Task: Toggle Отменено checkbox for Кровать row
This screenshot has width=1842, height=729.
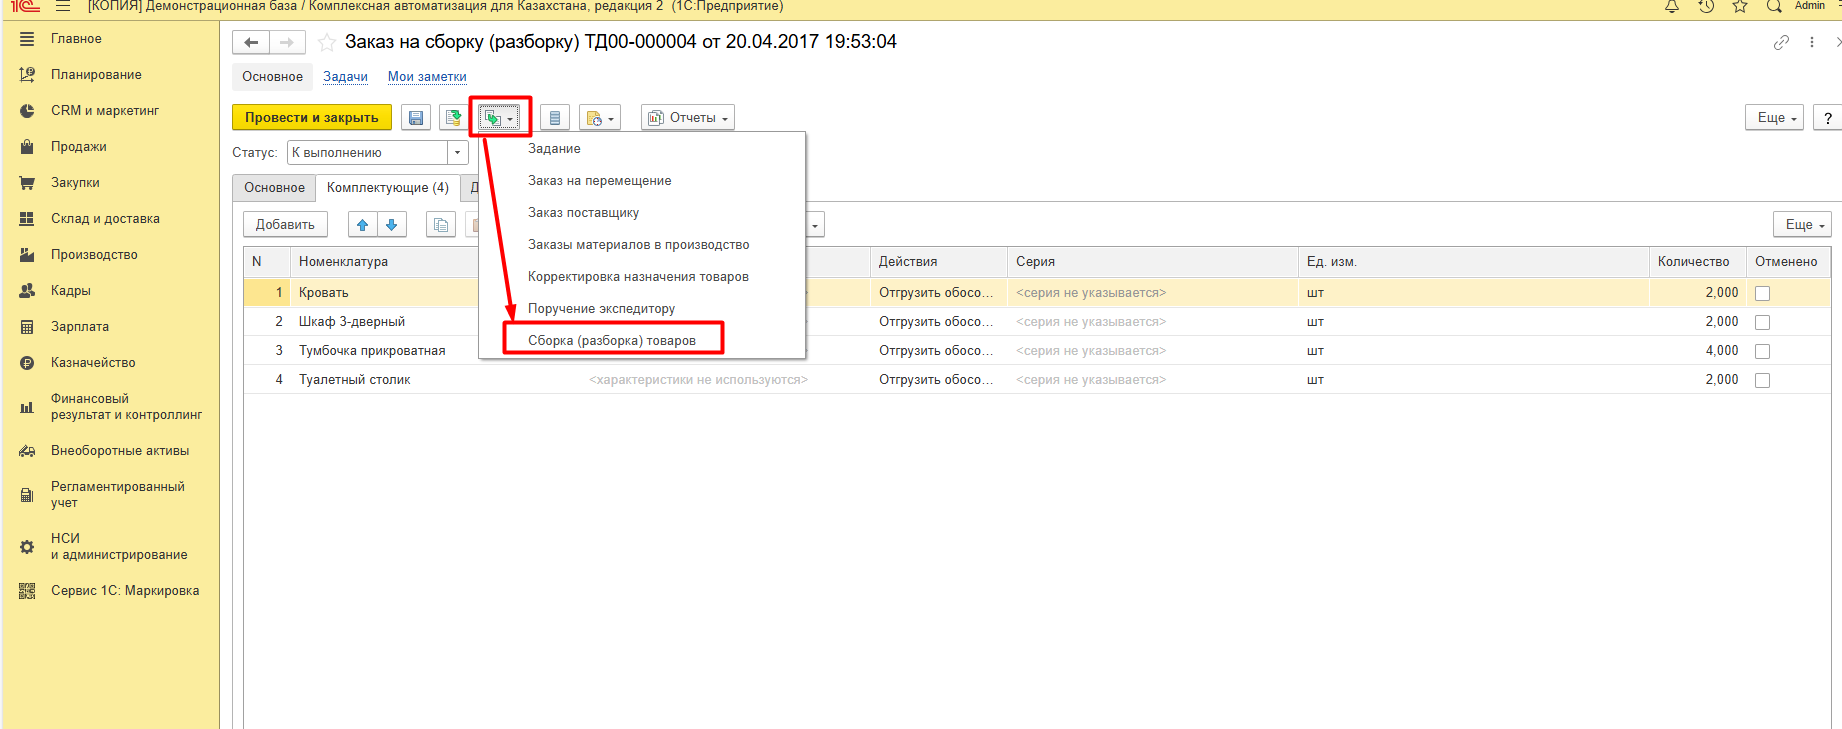Action: 1762,293
